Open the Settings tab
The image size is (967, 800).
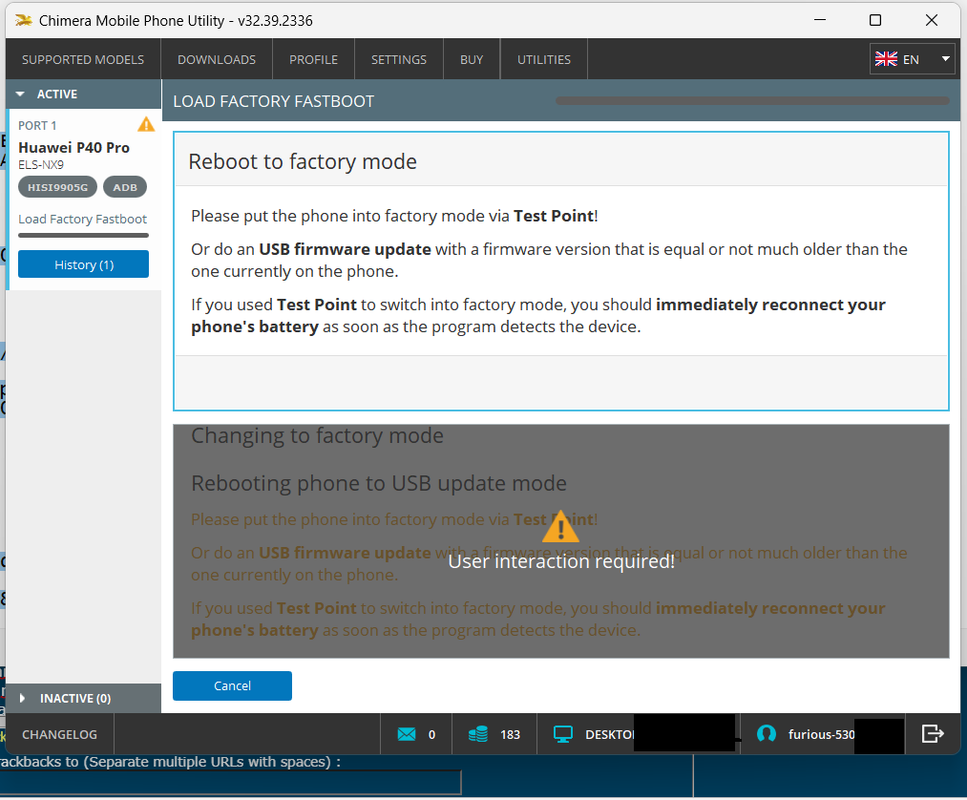click(x=398, y=60)
